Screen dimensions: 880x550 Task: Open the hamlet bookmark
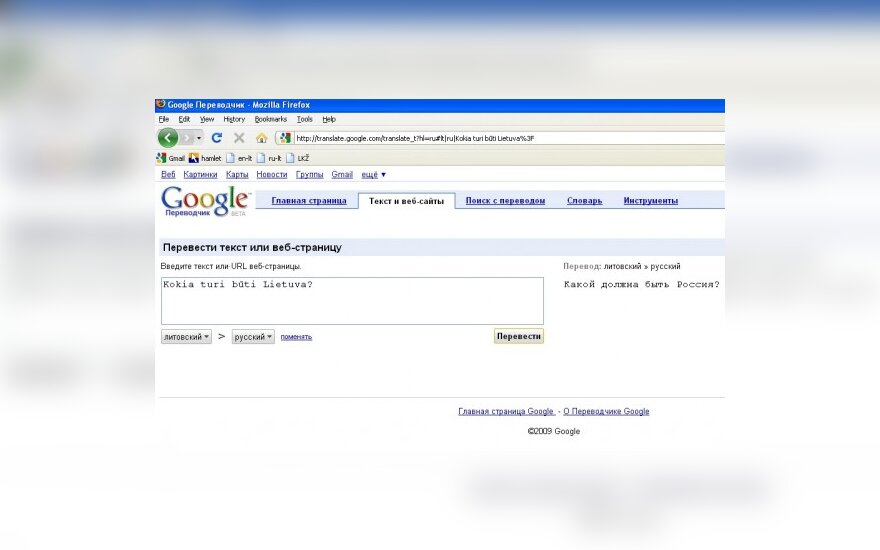pyautogui.click(x=205, y=158)
